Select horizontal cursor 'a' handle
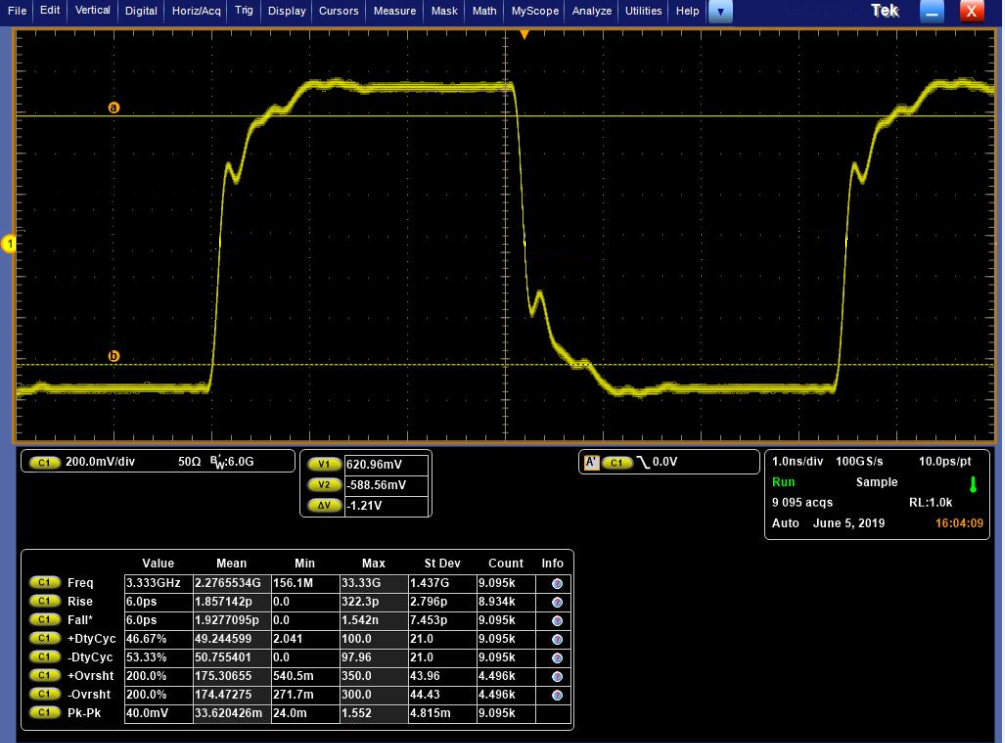Viewport: 1005px width, 743px height. (x=113, y=107)
